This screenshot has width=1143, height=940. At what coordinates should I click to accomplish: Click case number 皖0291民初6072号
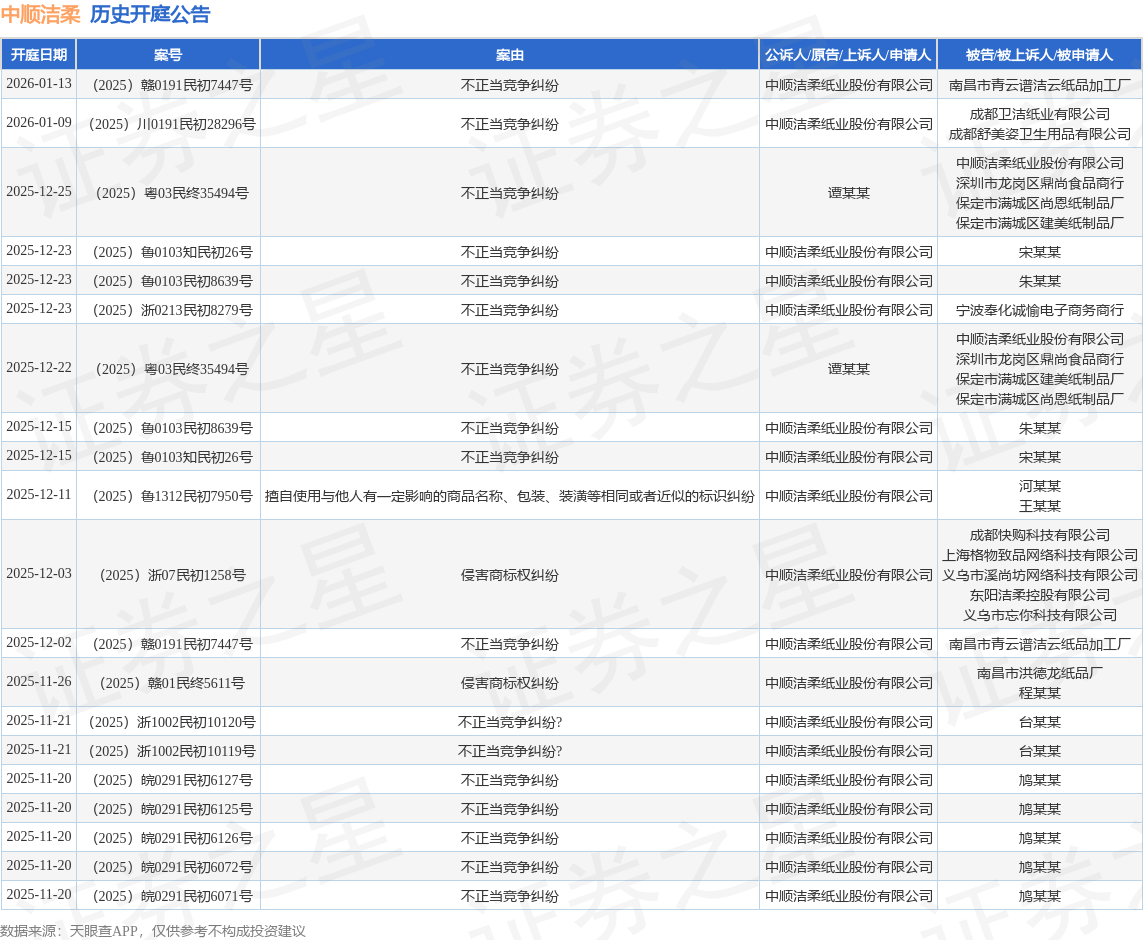172,868
